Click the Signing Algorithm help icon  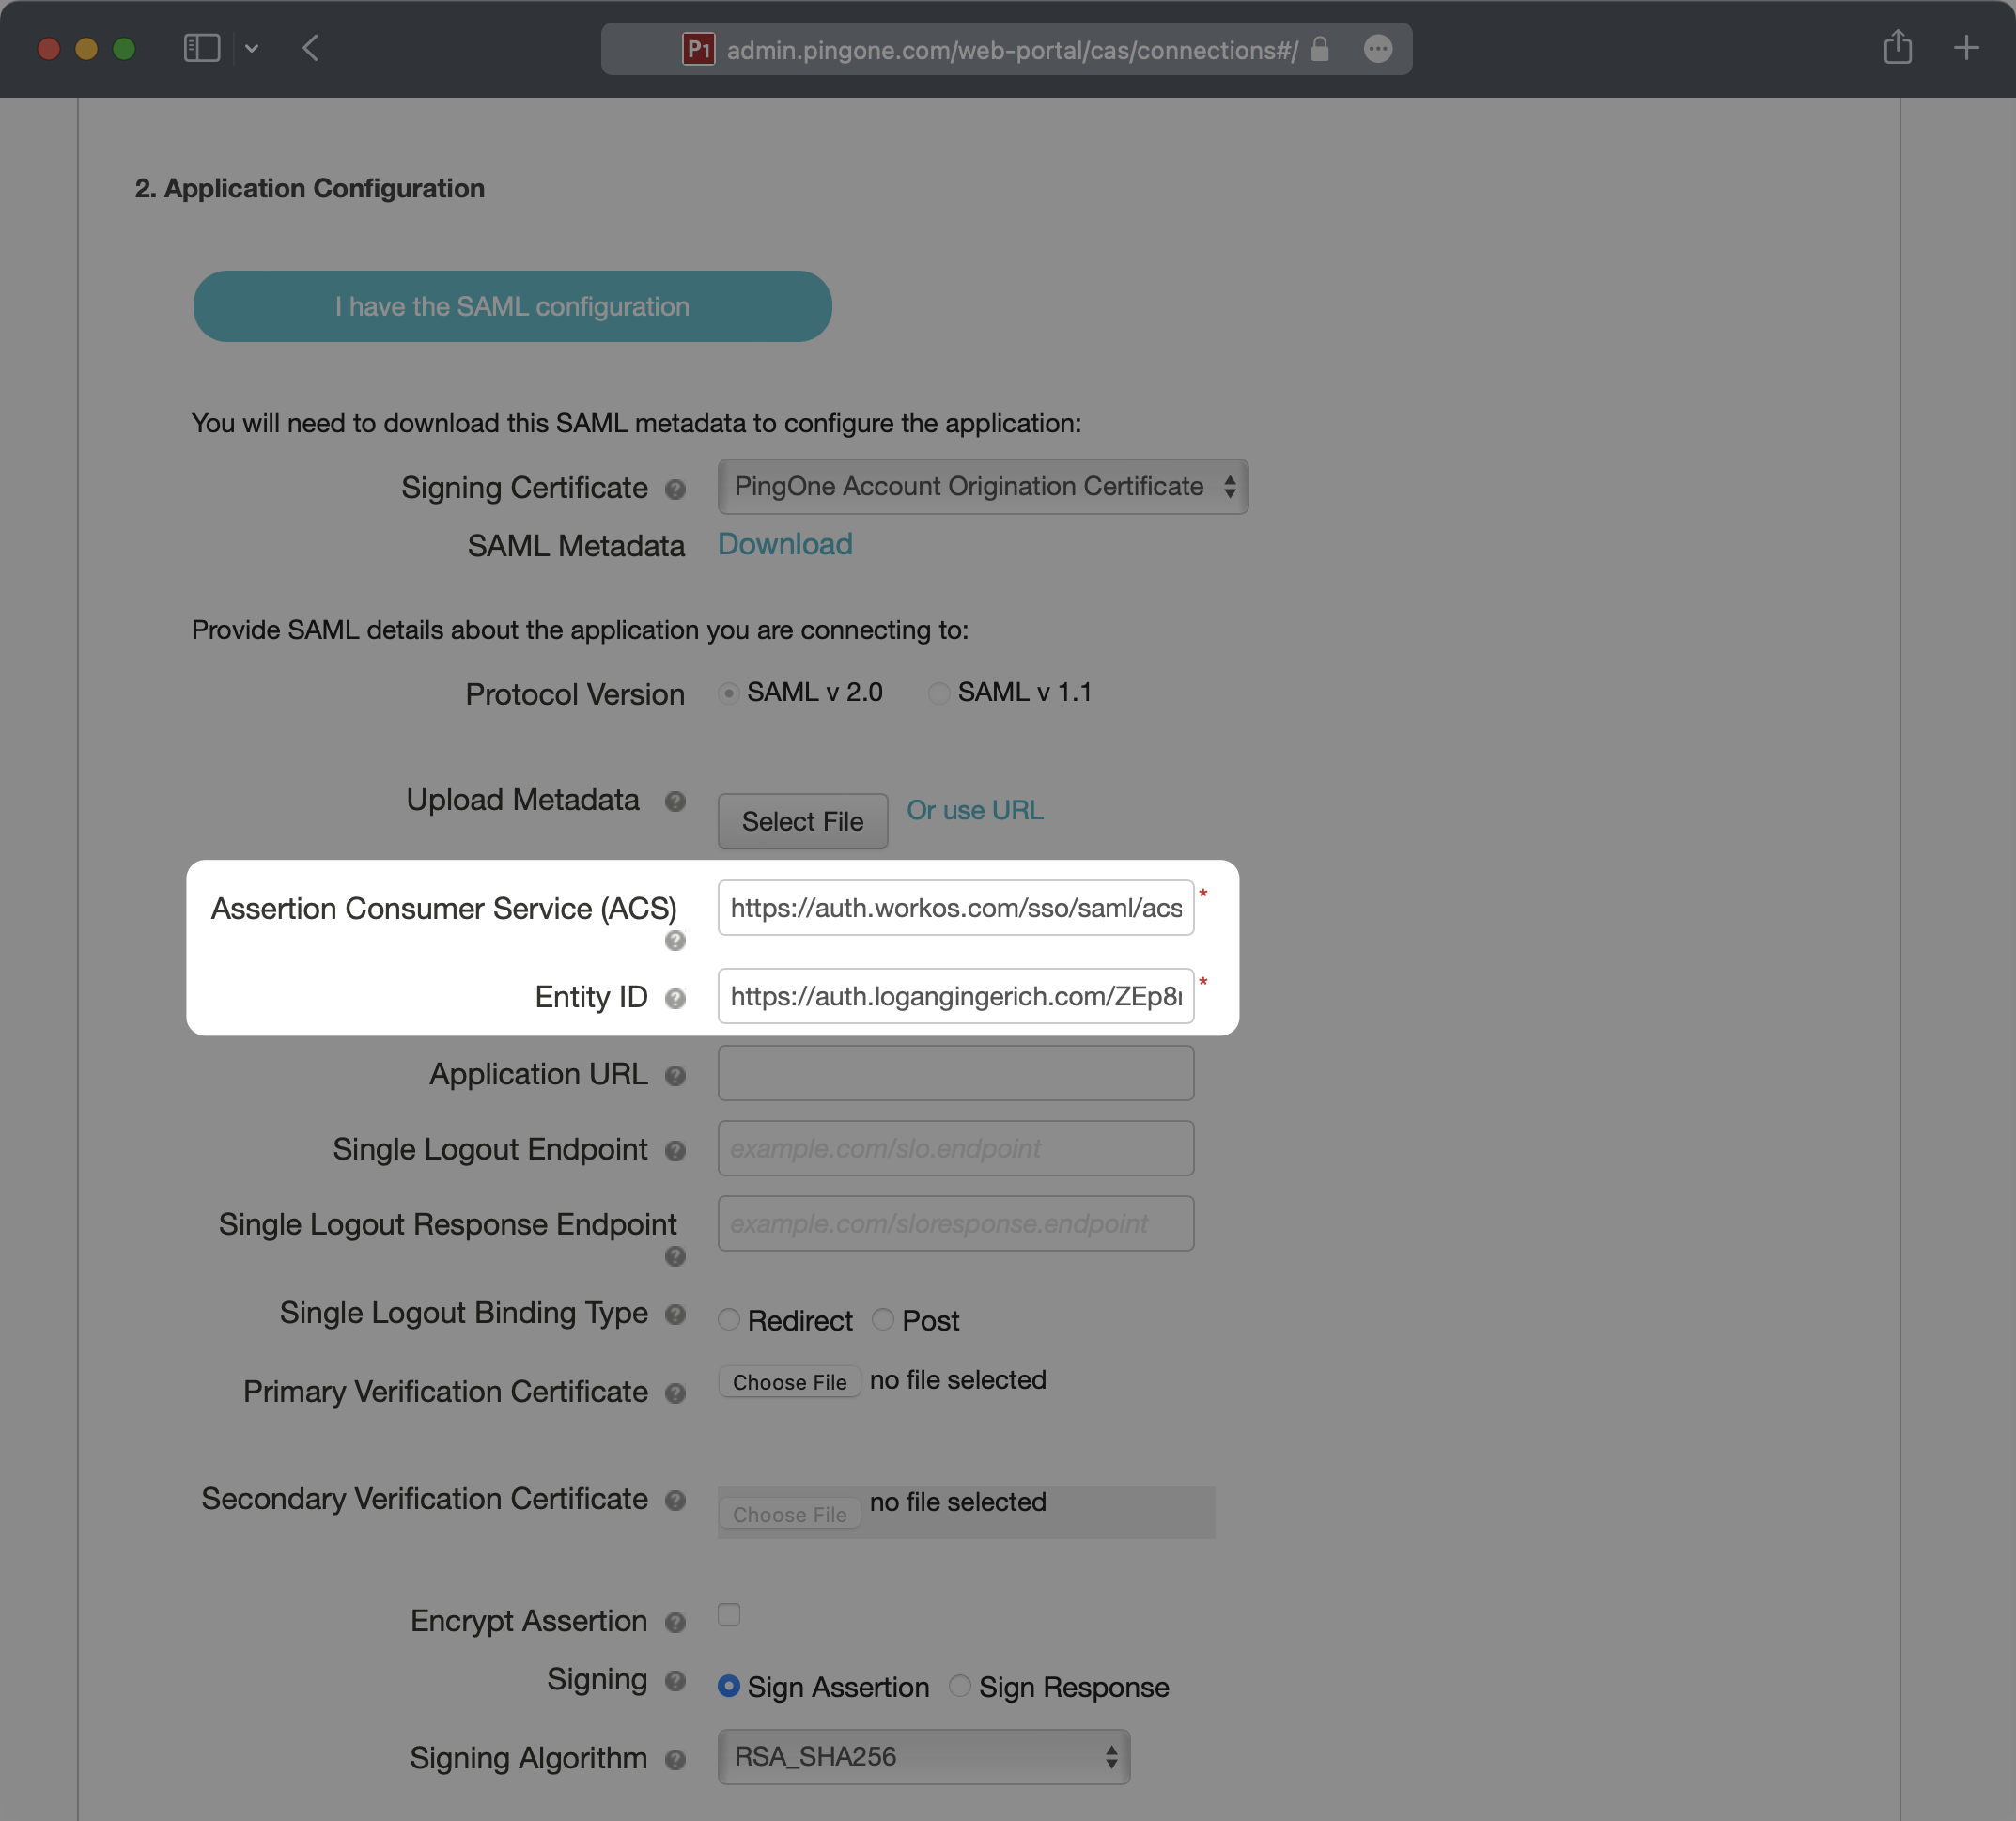[675, 1760]
